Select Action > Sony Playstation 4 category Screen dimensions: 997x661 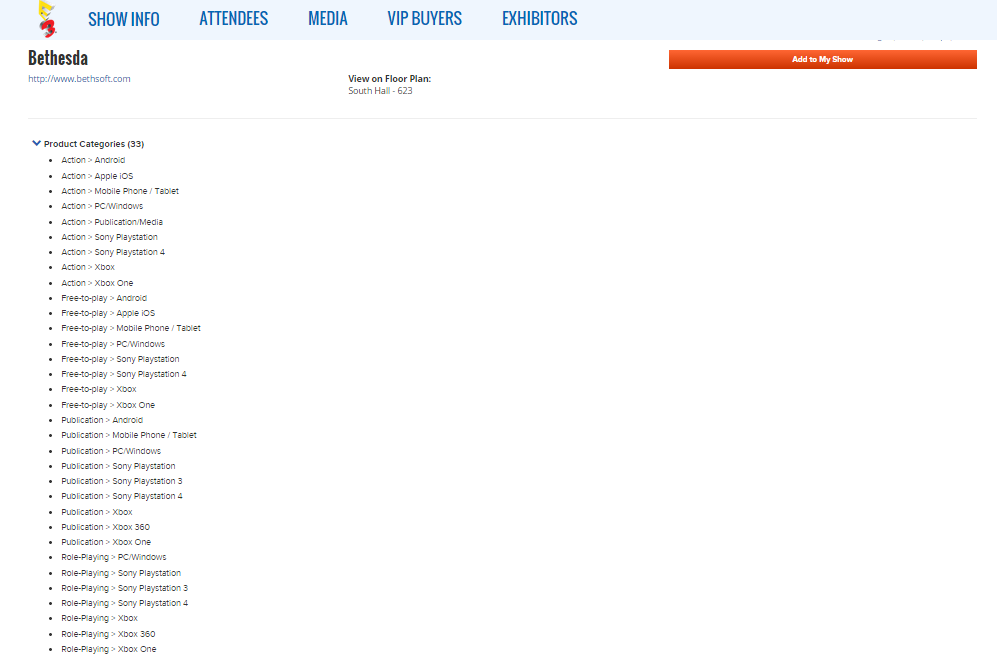113,252
